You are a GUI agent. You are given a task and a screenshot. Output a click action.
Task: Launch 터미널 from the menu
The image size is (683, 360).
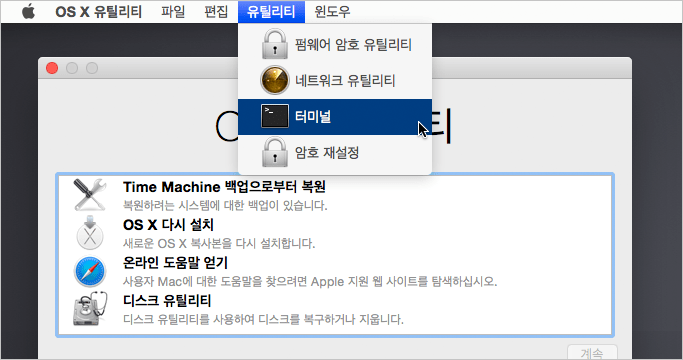(x=335, y=117)
